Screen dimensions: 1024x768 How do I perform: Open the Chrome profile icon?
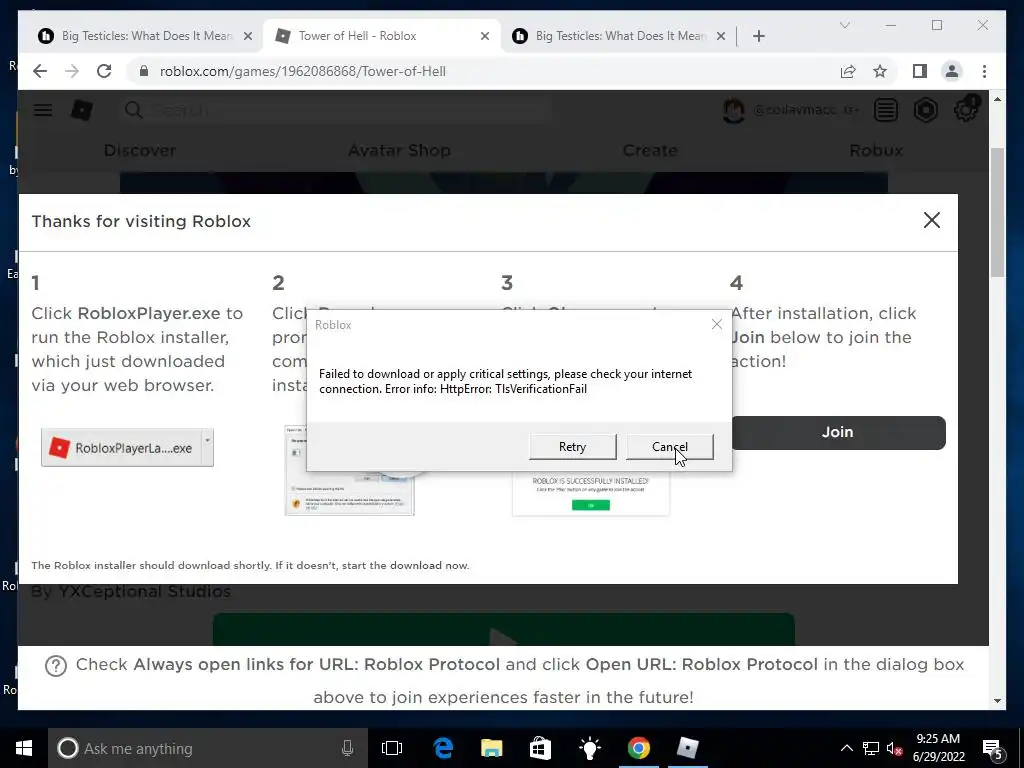click(x=952, y=71)
